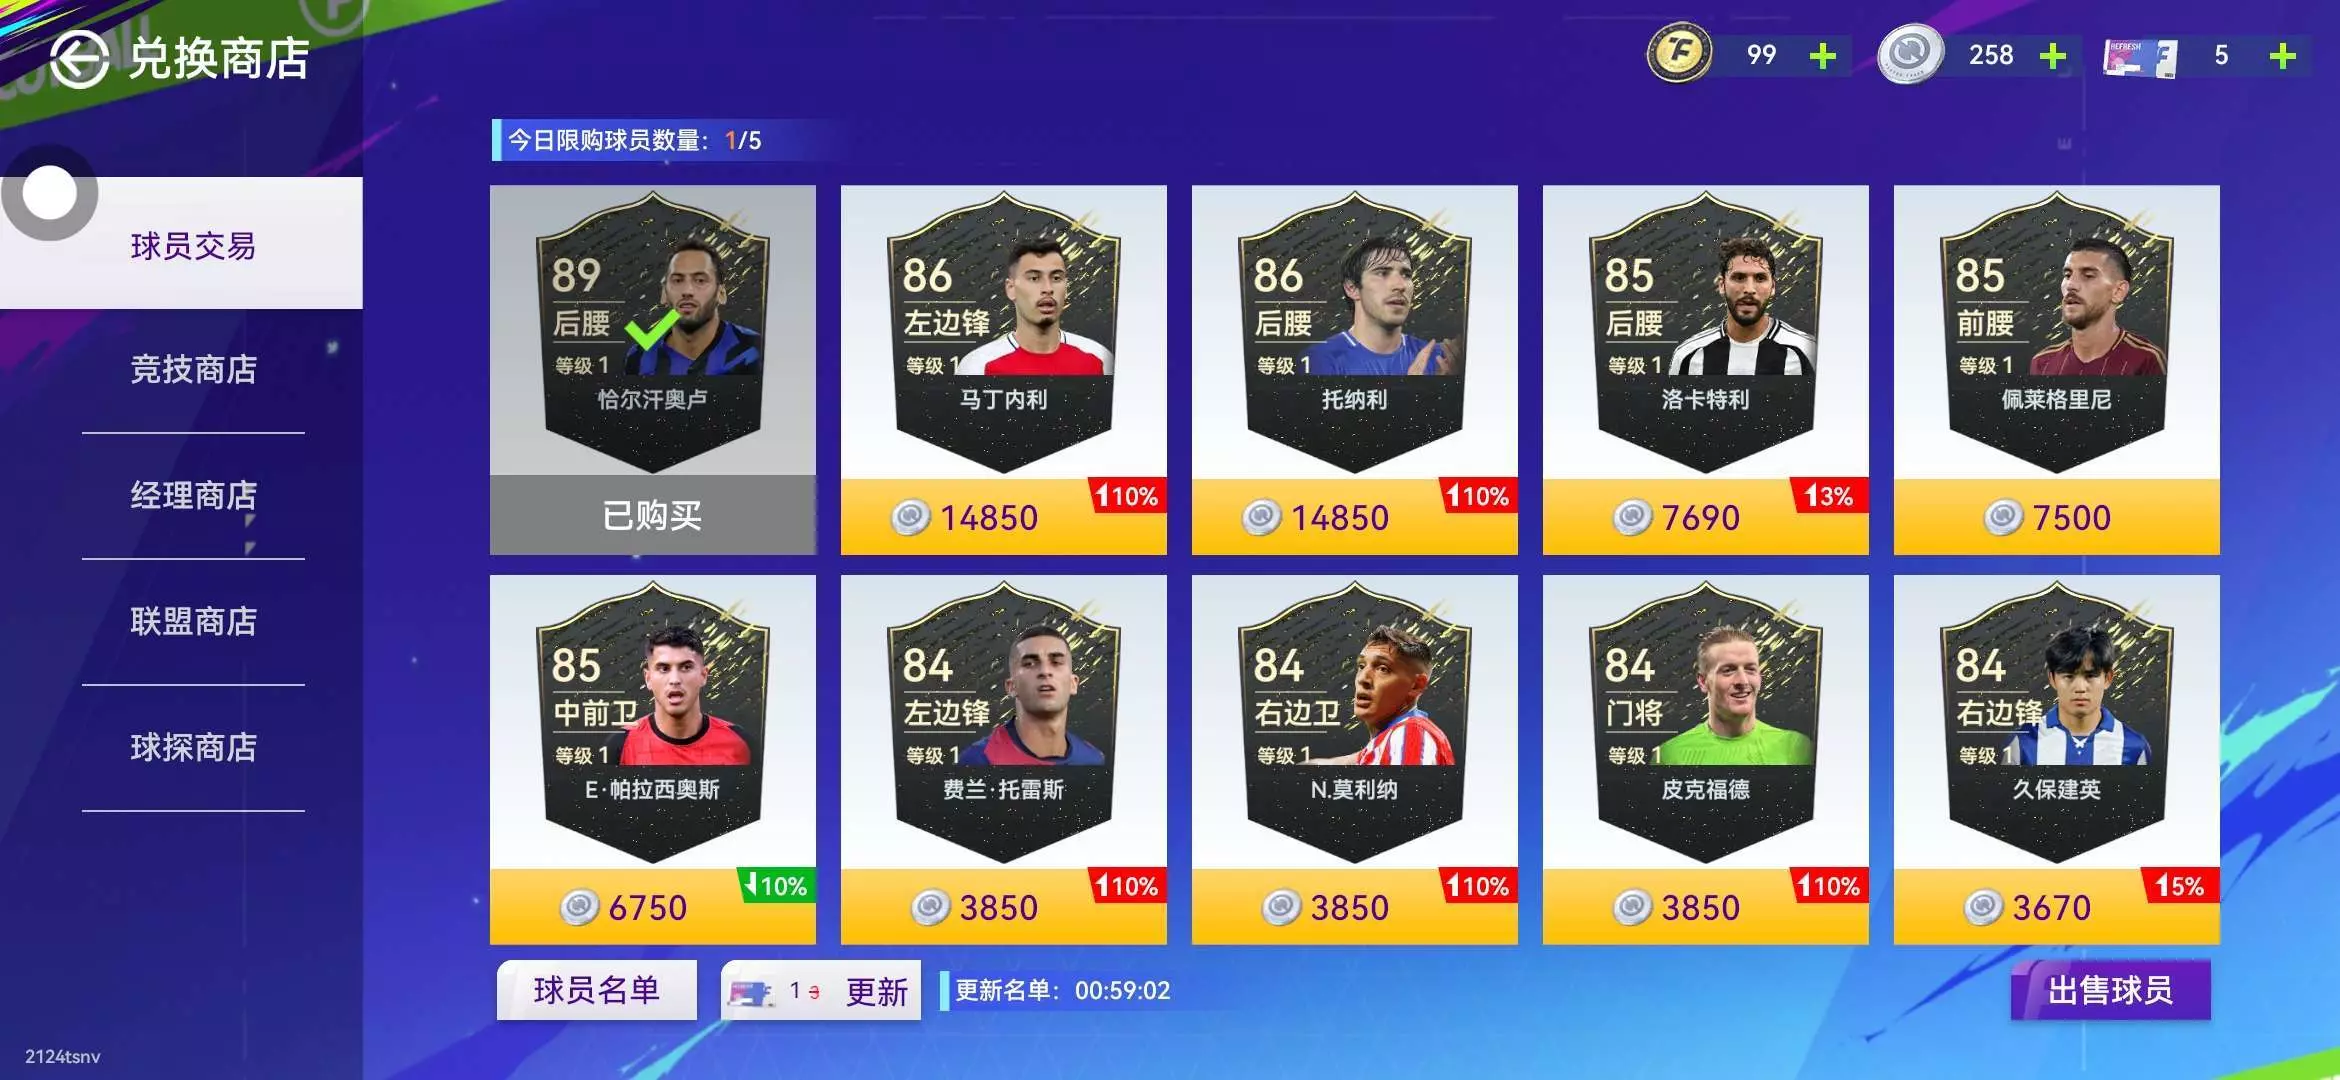Open the 球员名单 player list button
The height and width of the screenshot is (1080, 2340).
click(x=597, y=990)
